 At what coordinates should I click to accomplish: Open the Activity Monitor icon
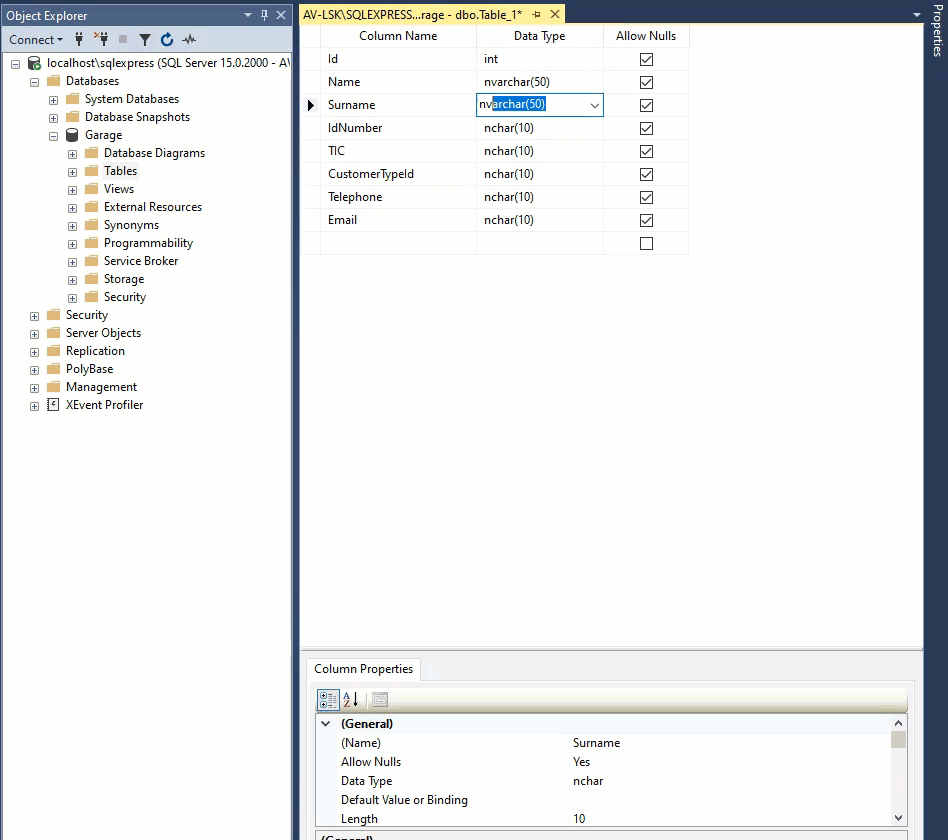tap(189, 39)
